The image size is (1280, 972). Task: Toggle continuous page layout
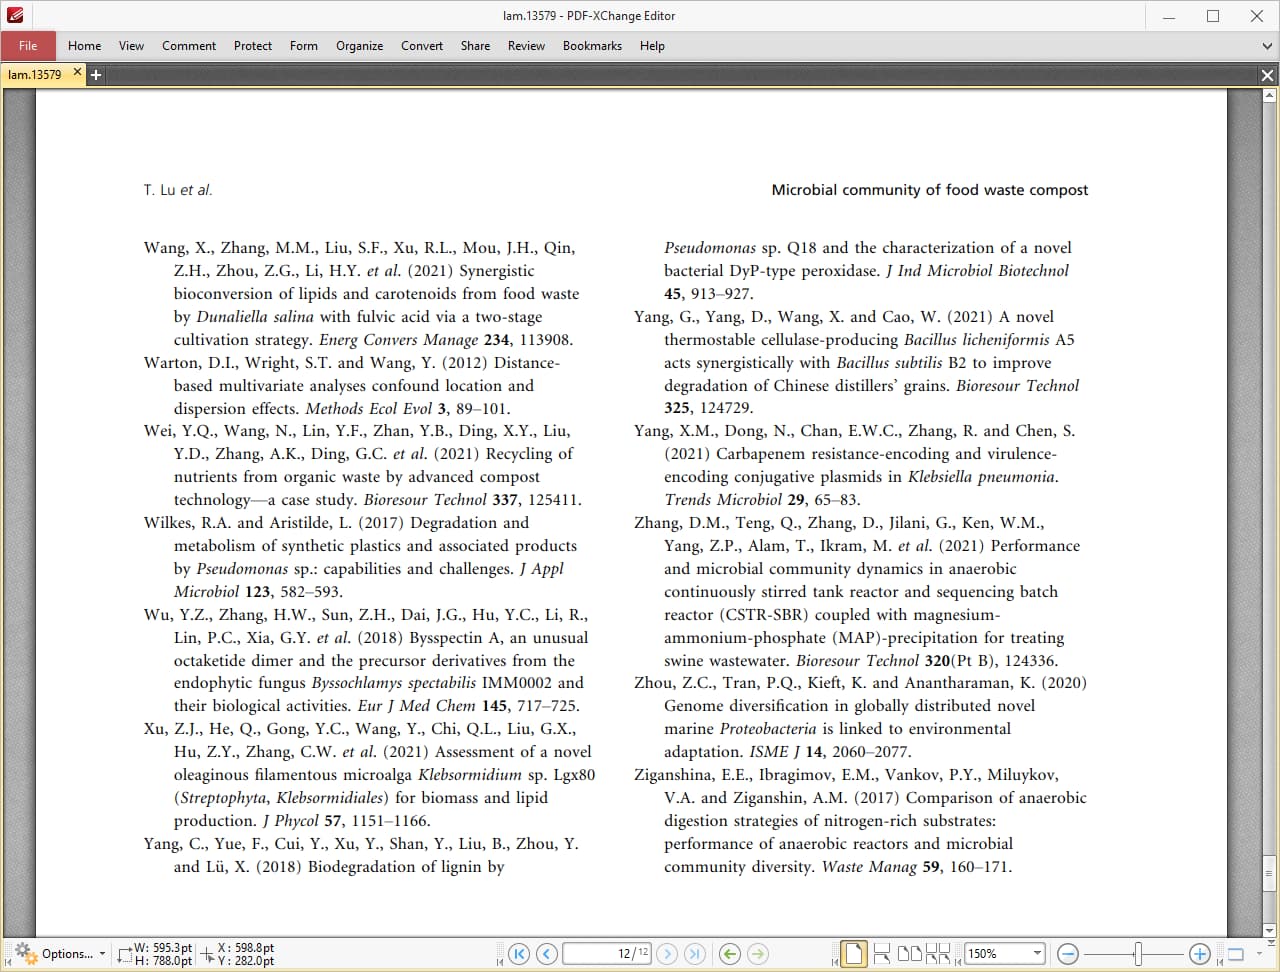point(882,954)
